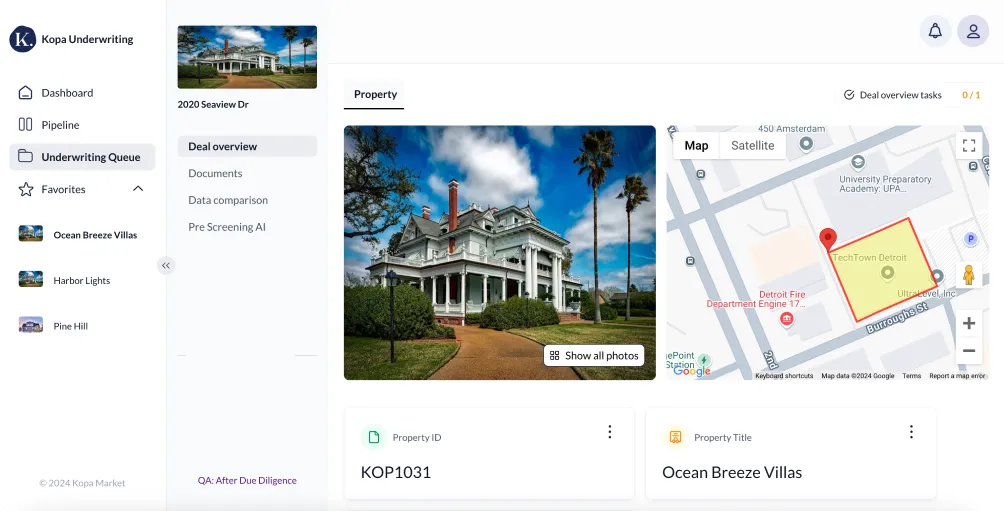Click the KOP1031 property ID value

point(396,473)
